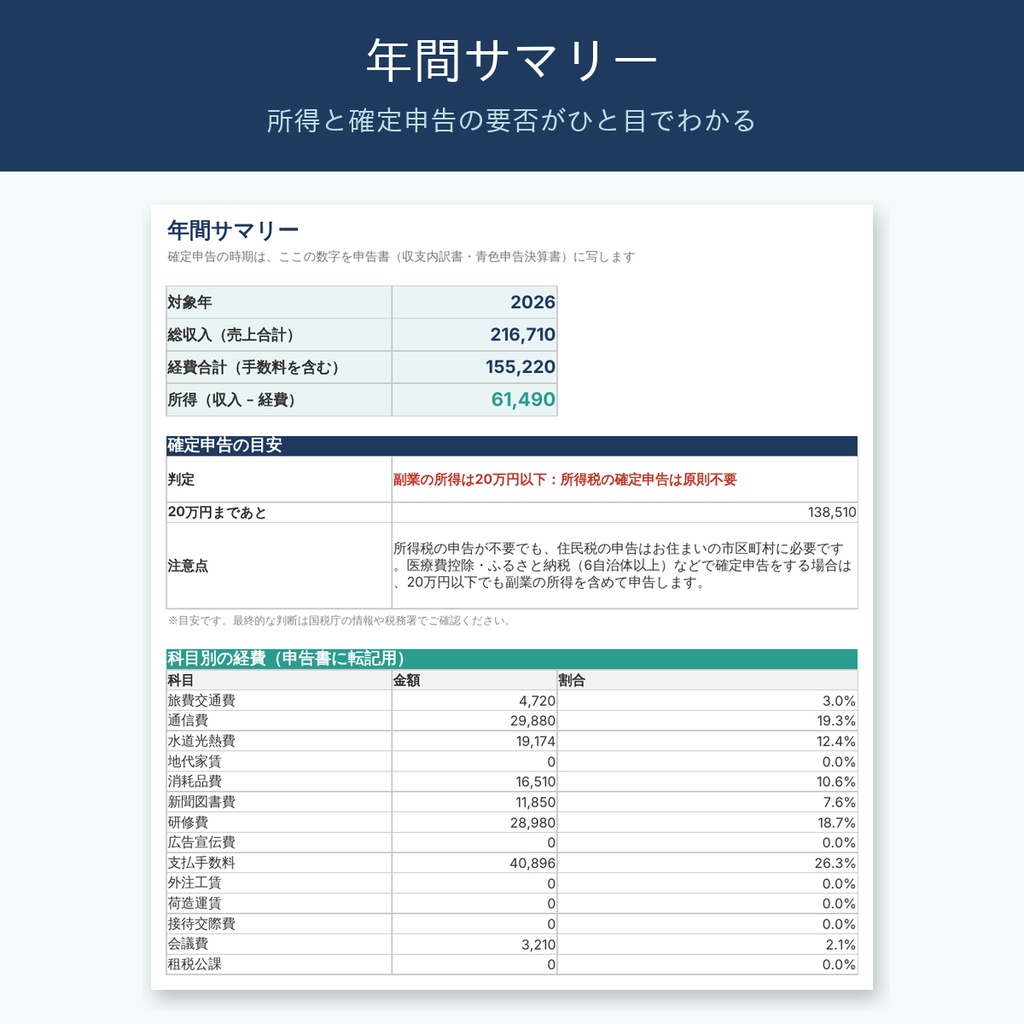
Task: Click the 総収入（売上合計） label
Action: tap(231, 334)
